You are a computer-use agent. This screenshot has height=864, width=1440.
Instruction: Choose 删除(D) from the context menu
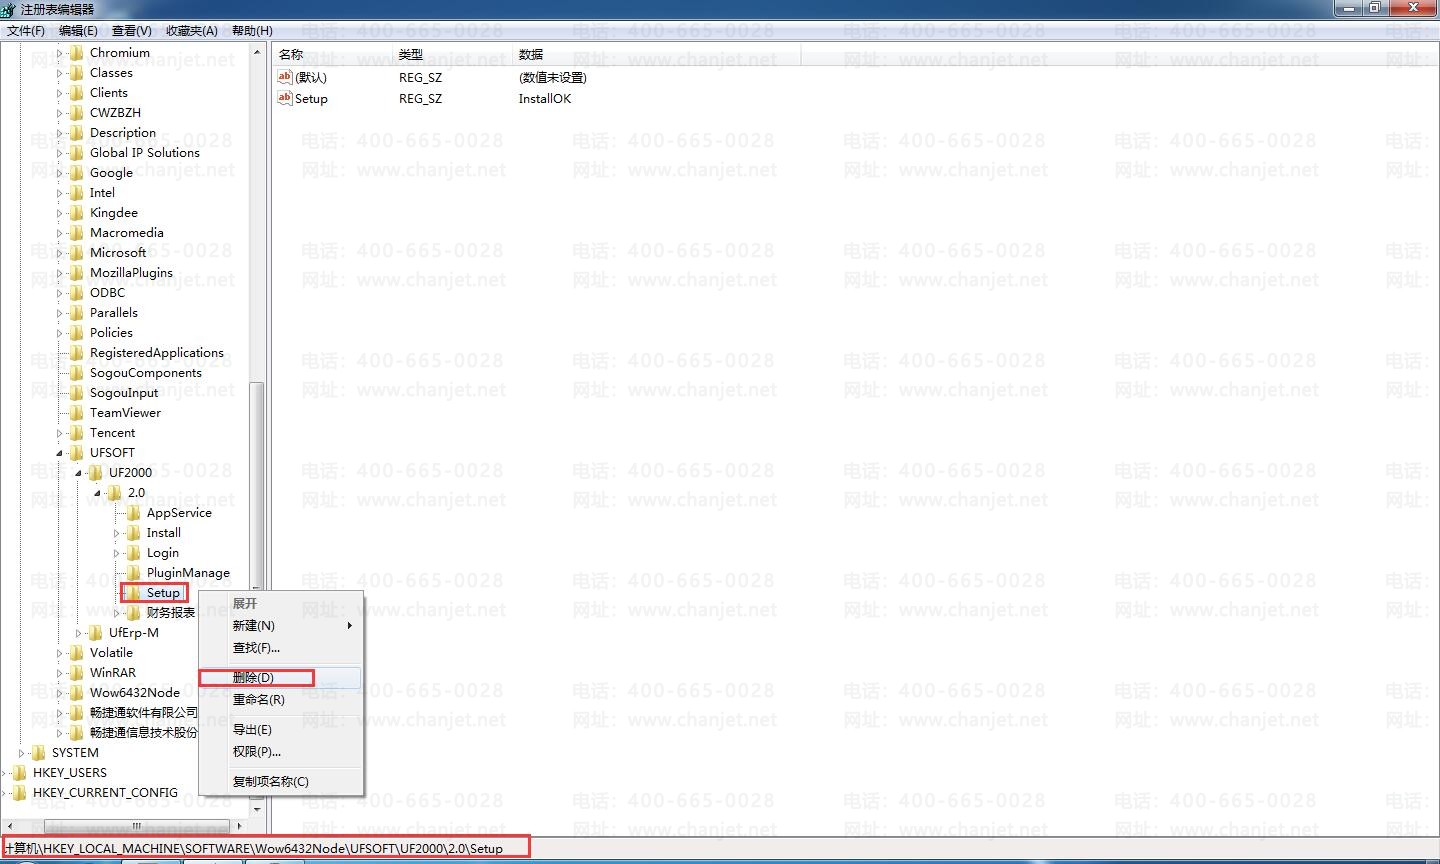pos(281,678)
